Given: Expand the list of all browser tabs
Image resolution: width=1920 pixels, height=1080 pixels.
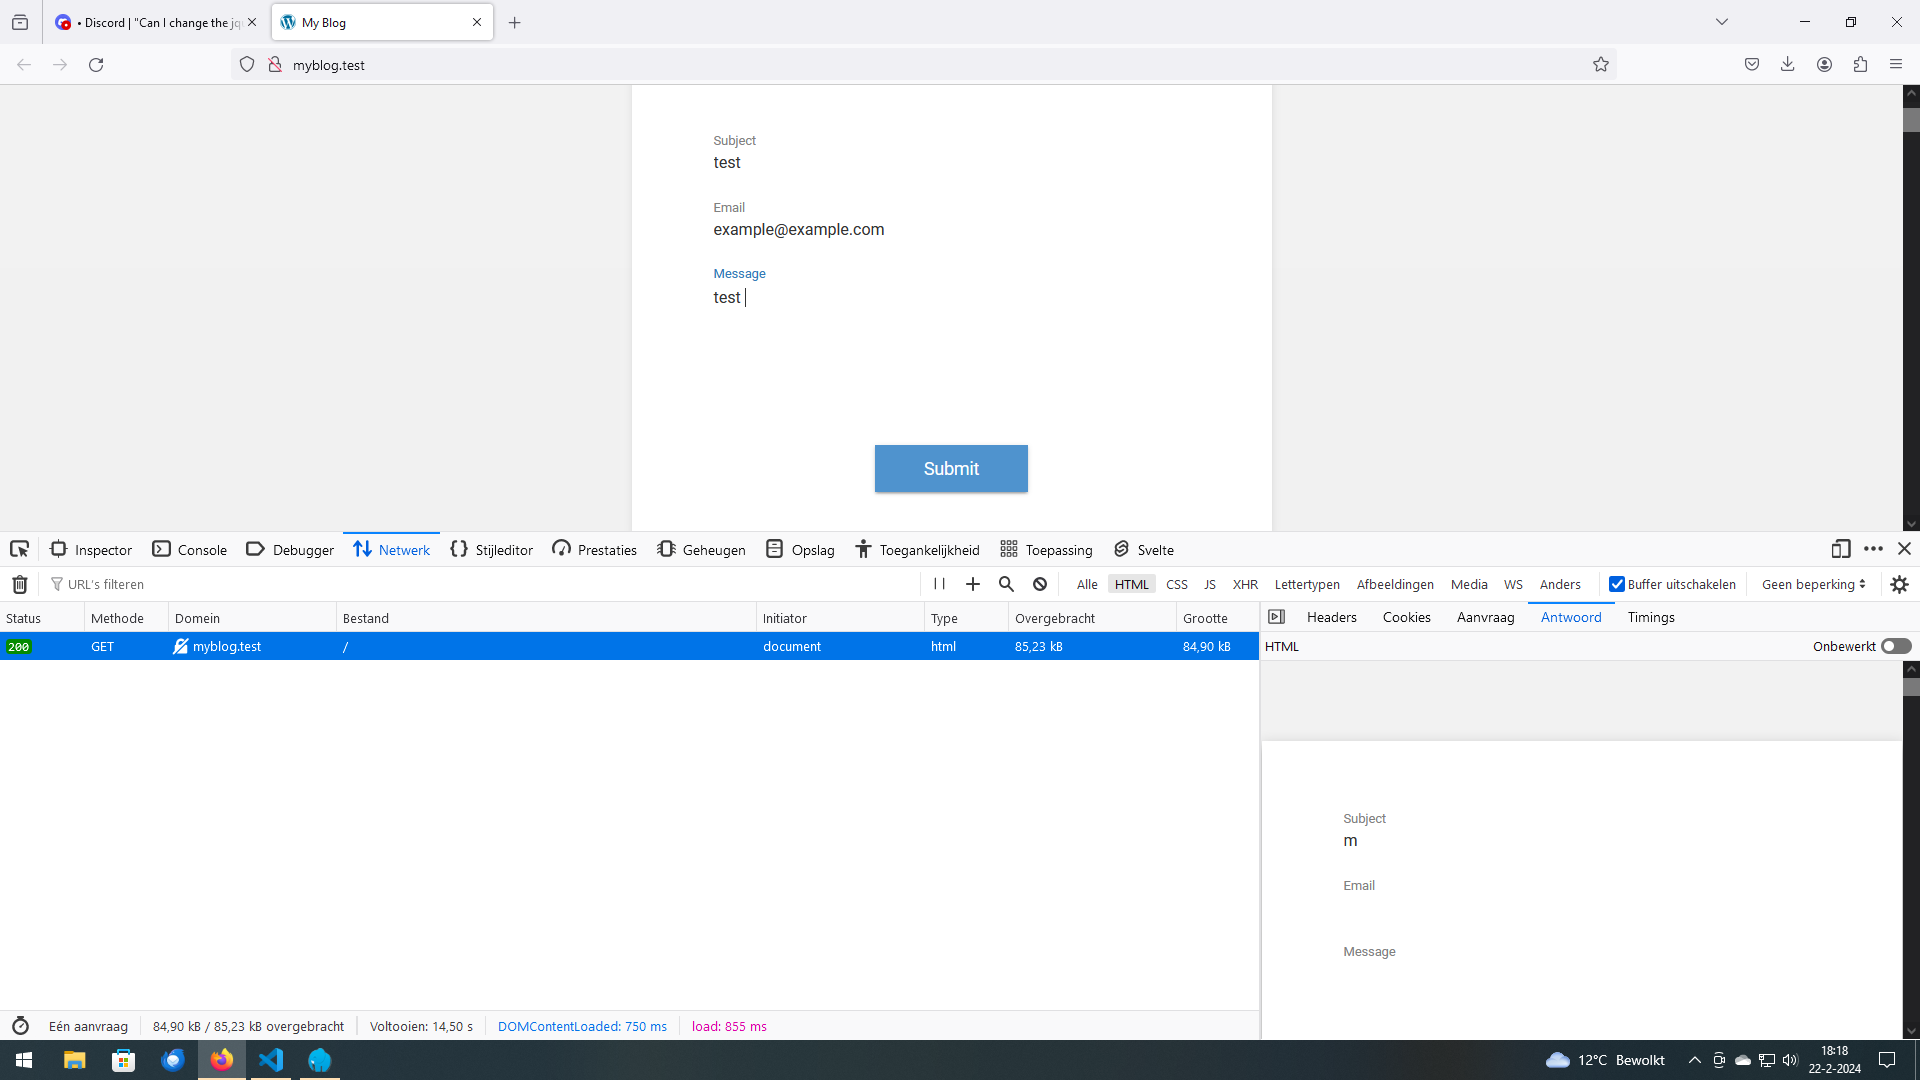Looking at the screenshot, I should pos(1721,22).
